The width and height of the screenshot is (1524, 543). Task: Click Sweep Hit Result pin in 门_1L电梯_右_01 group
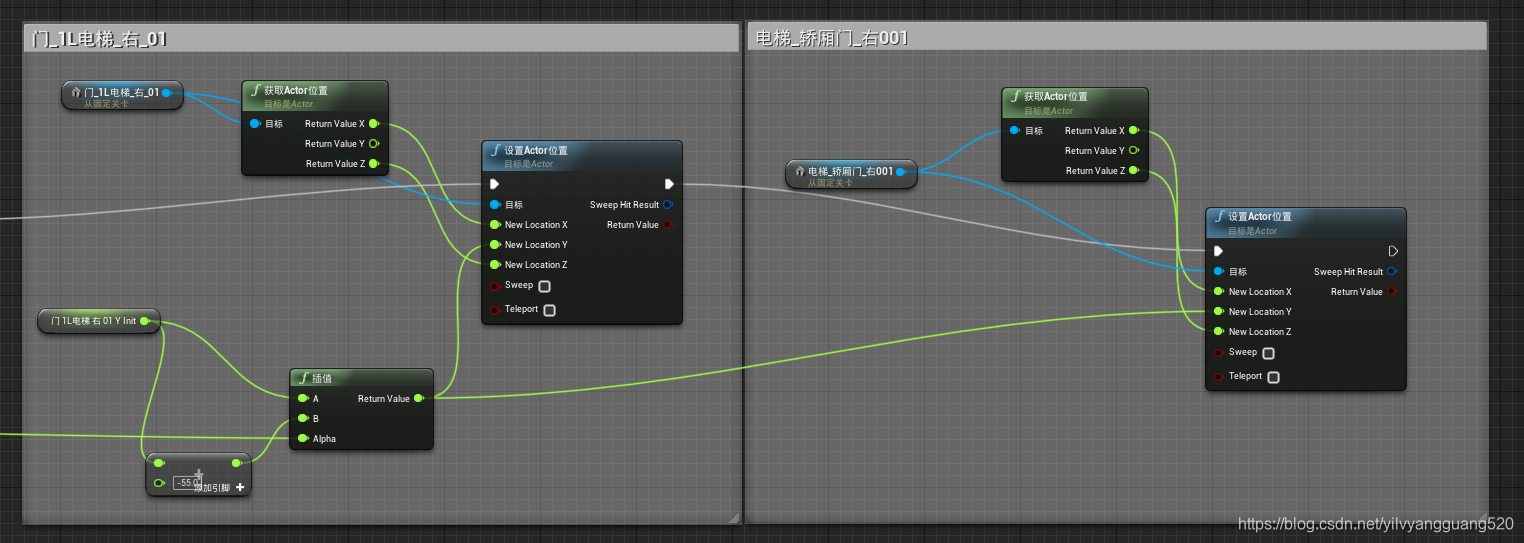pos(669,205)
